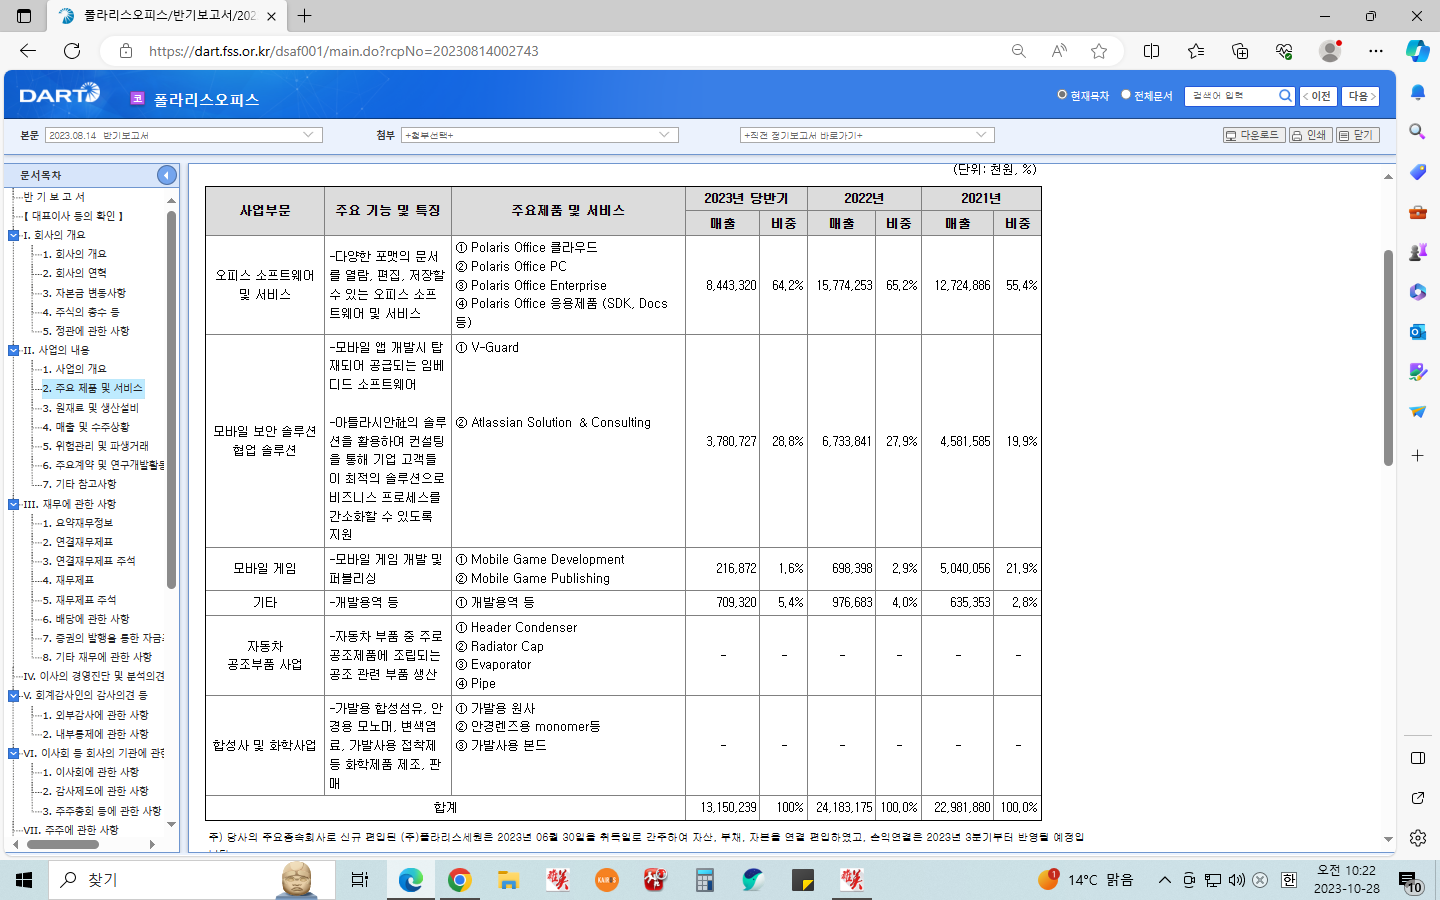Open Edge settings and more menu
The height and width of the screenshot is (900, 1440).
pyautogui.click(x=1376, y=51)
